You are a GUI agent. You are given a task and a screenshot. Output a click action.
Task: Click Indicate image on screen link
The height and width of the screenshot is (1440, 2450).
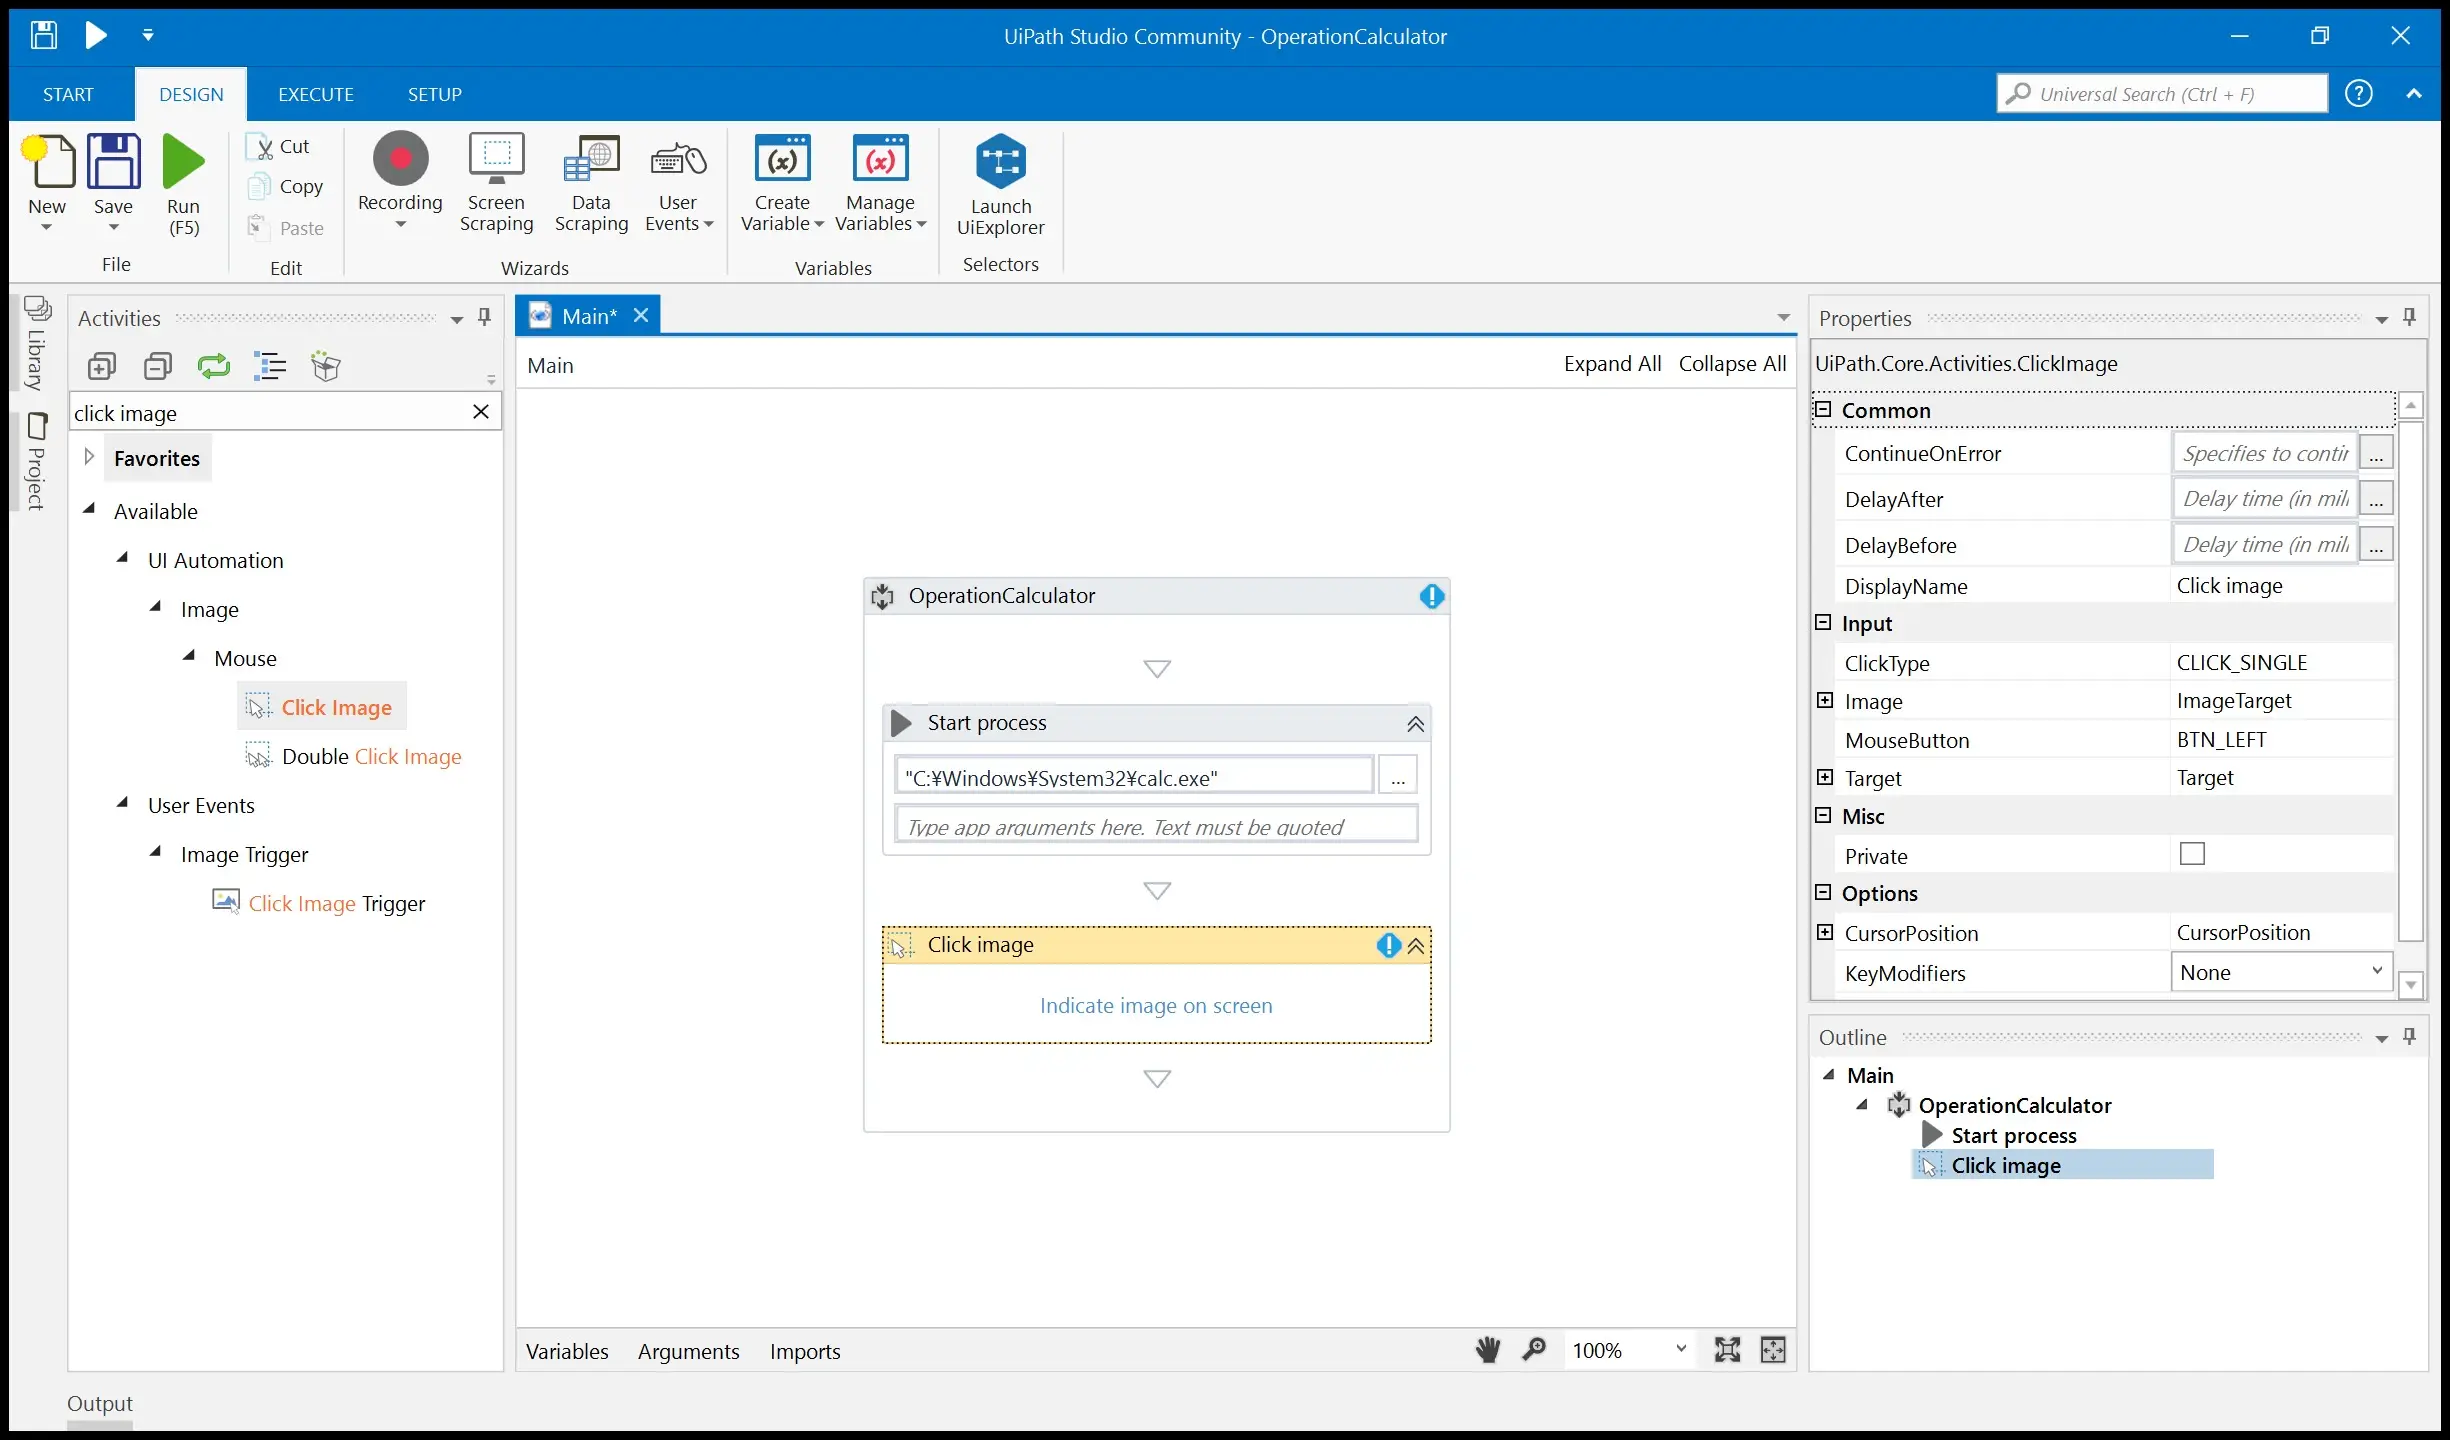point(1156,1006)
